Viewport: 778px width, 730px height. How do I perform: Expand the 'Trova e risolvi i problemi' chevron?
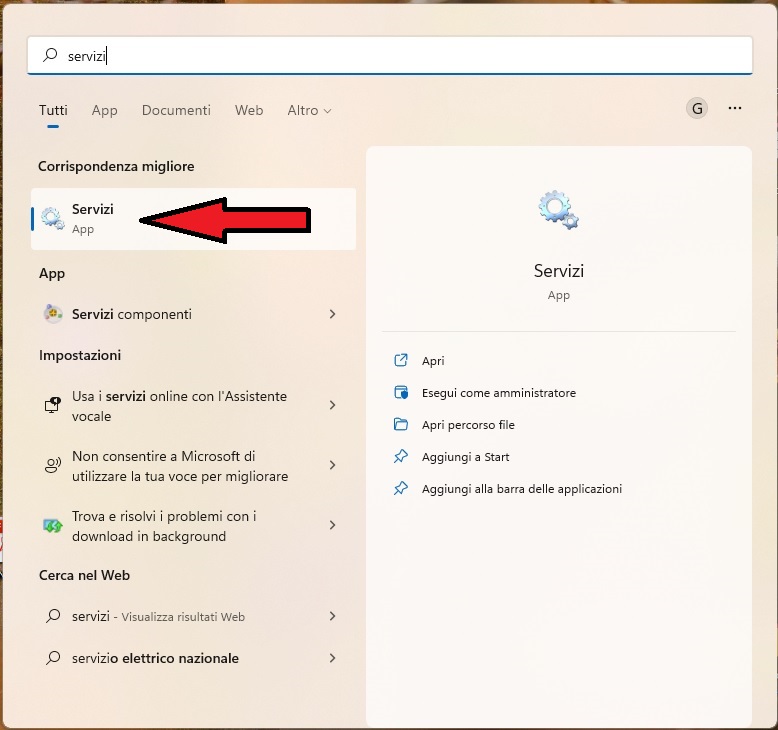(x=332, y=525)
